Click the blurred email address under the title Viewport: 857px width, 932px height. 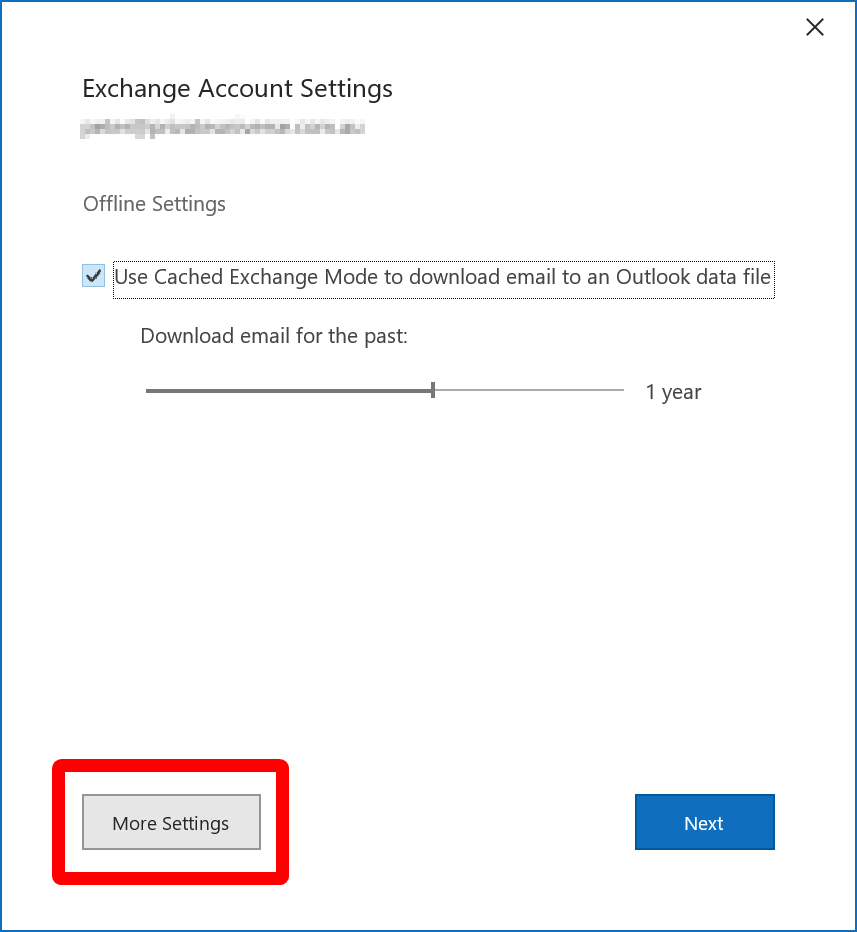[x=222, y=128]
